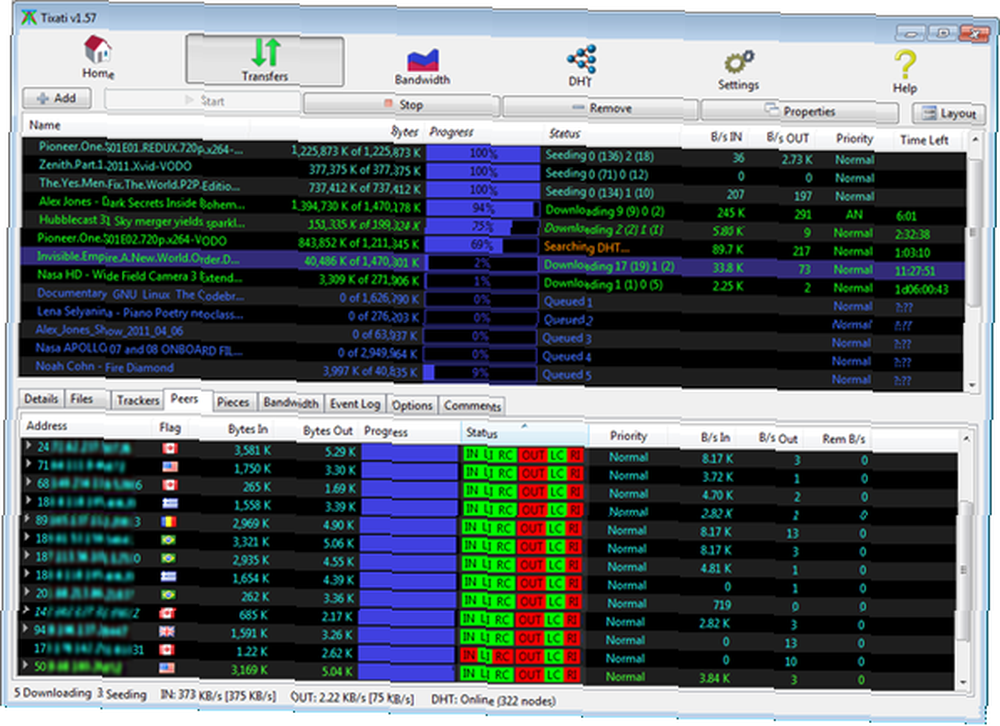Switch to the Event Log tab

pyautogui.click(x=355, y=404)
